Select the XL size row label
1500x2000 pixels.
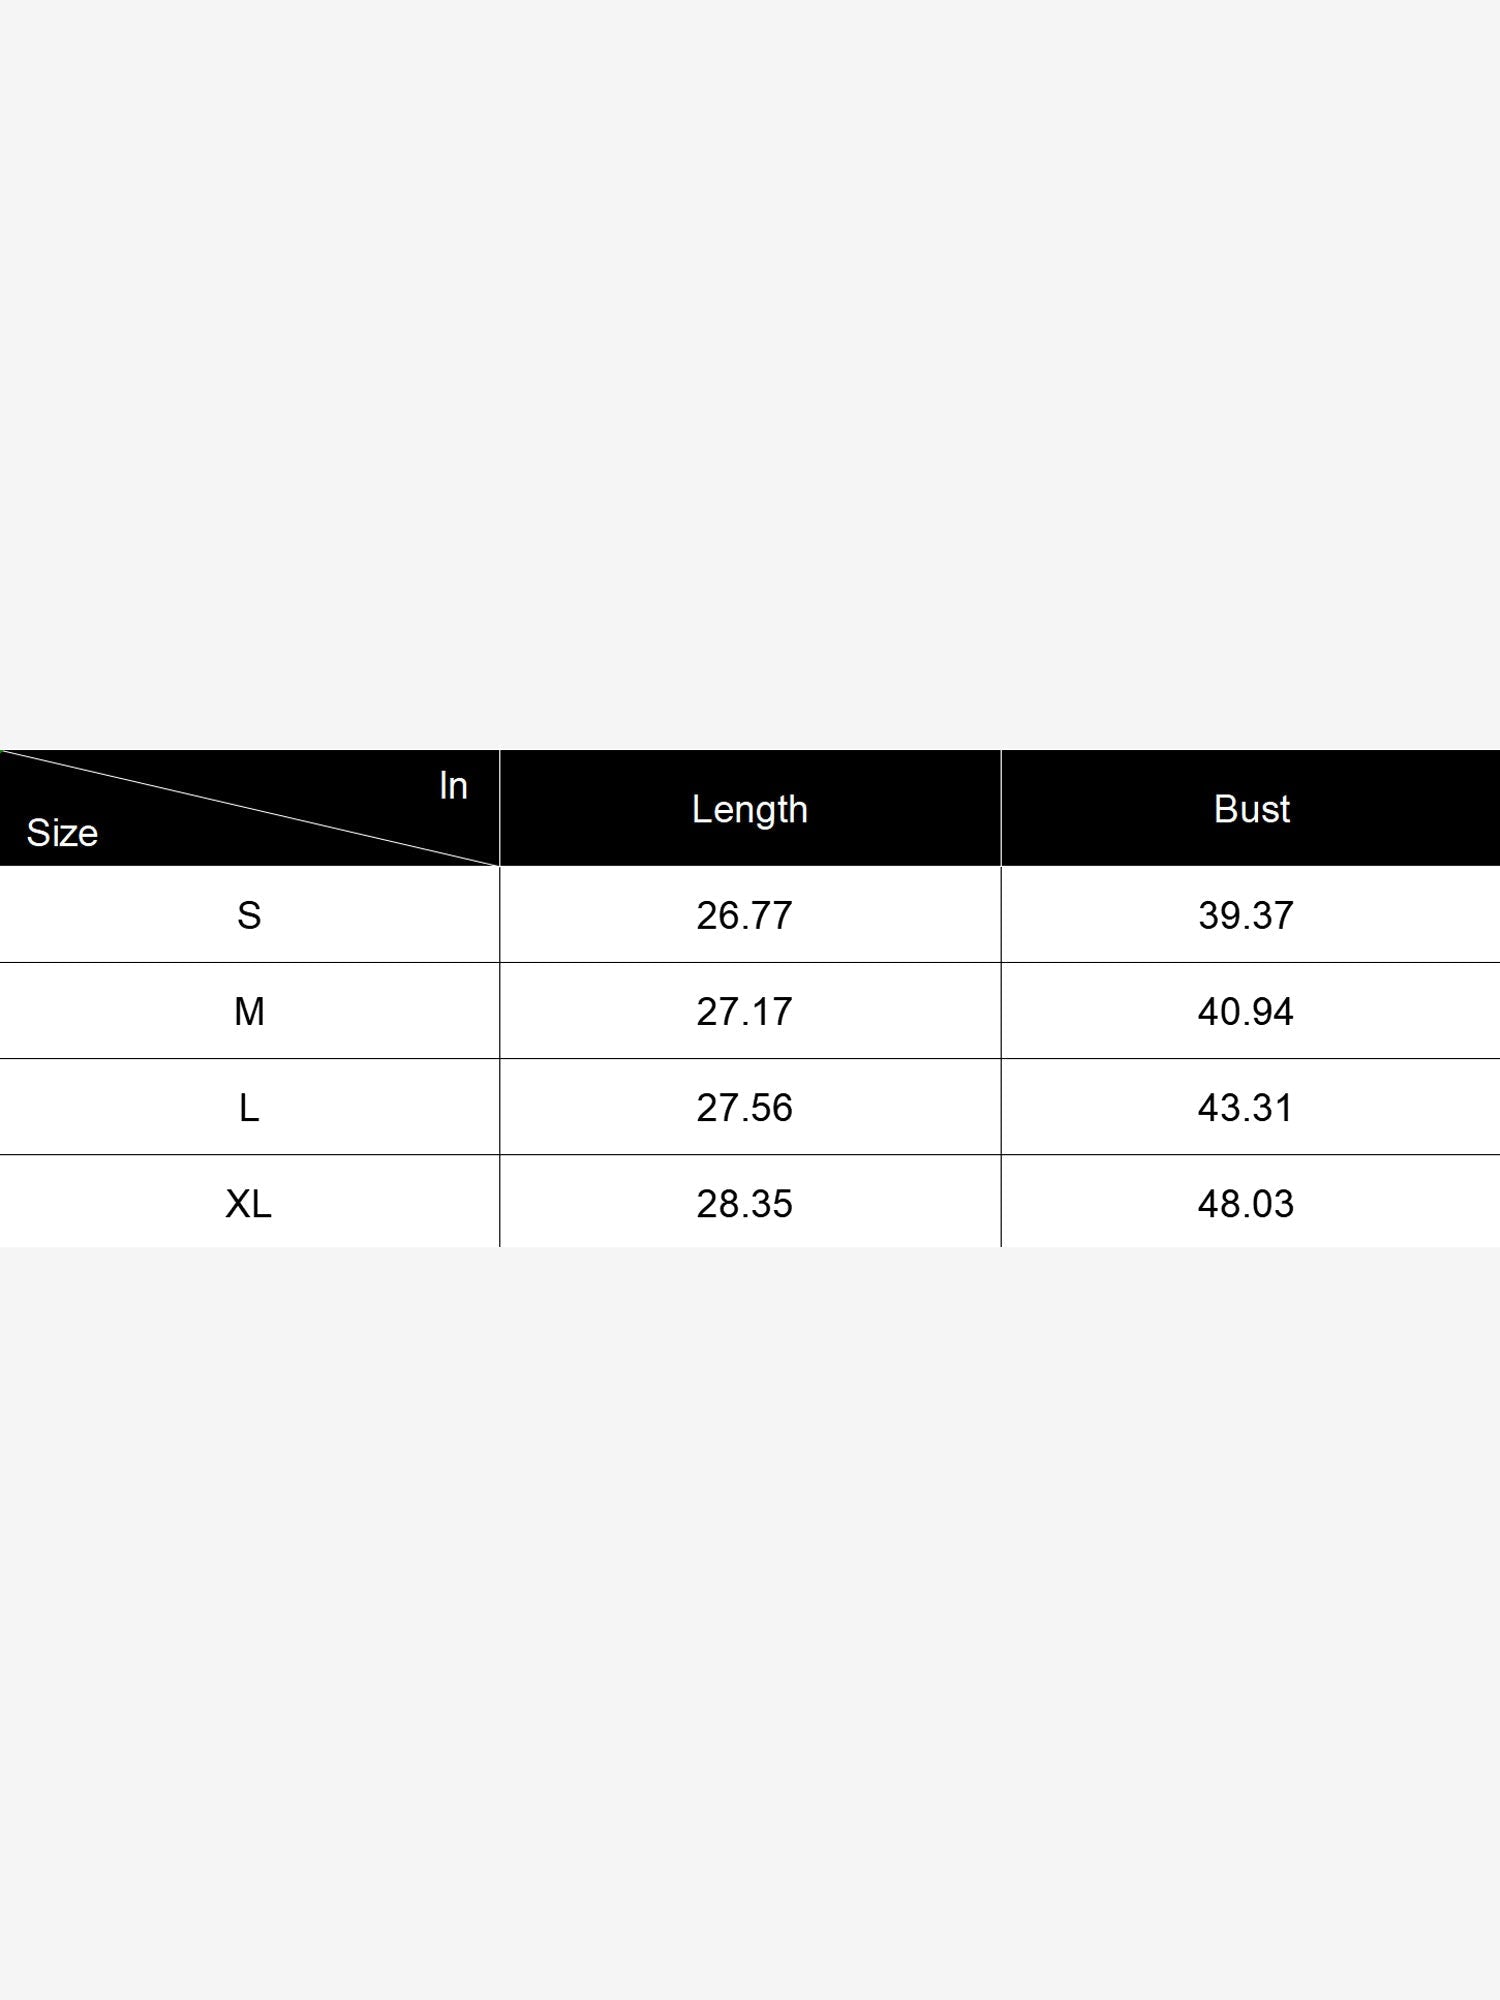[249, 1203]
